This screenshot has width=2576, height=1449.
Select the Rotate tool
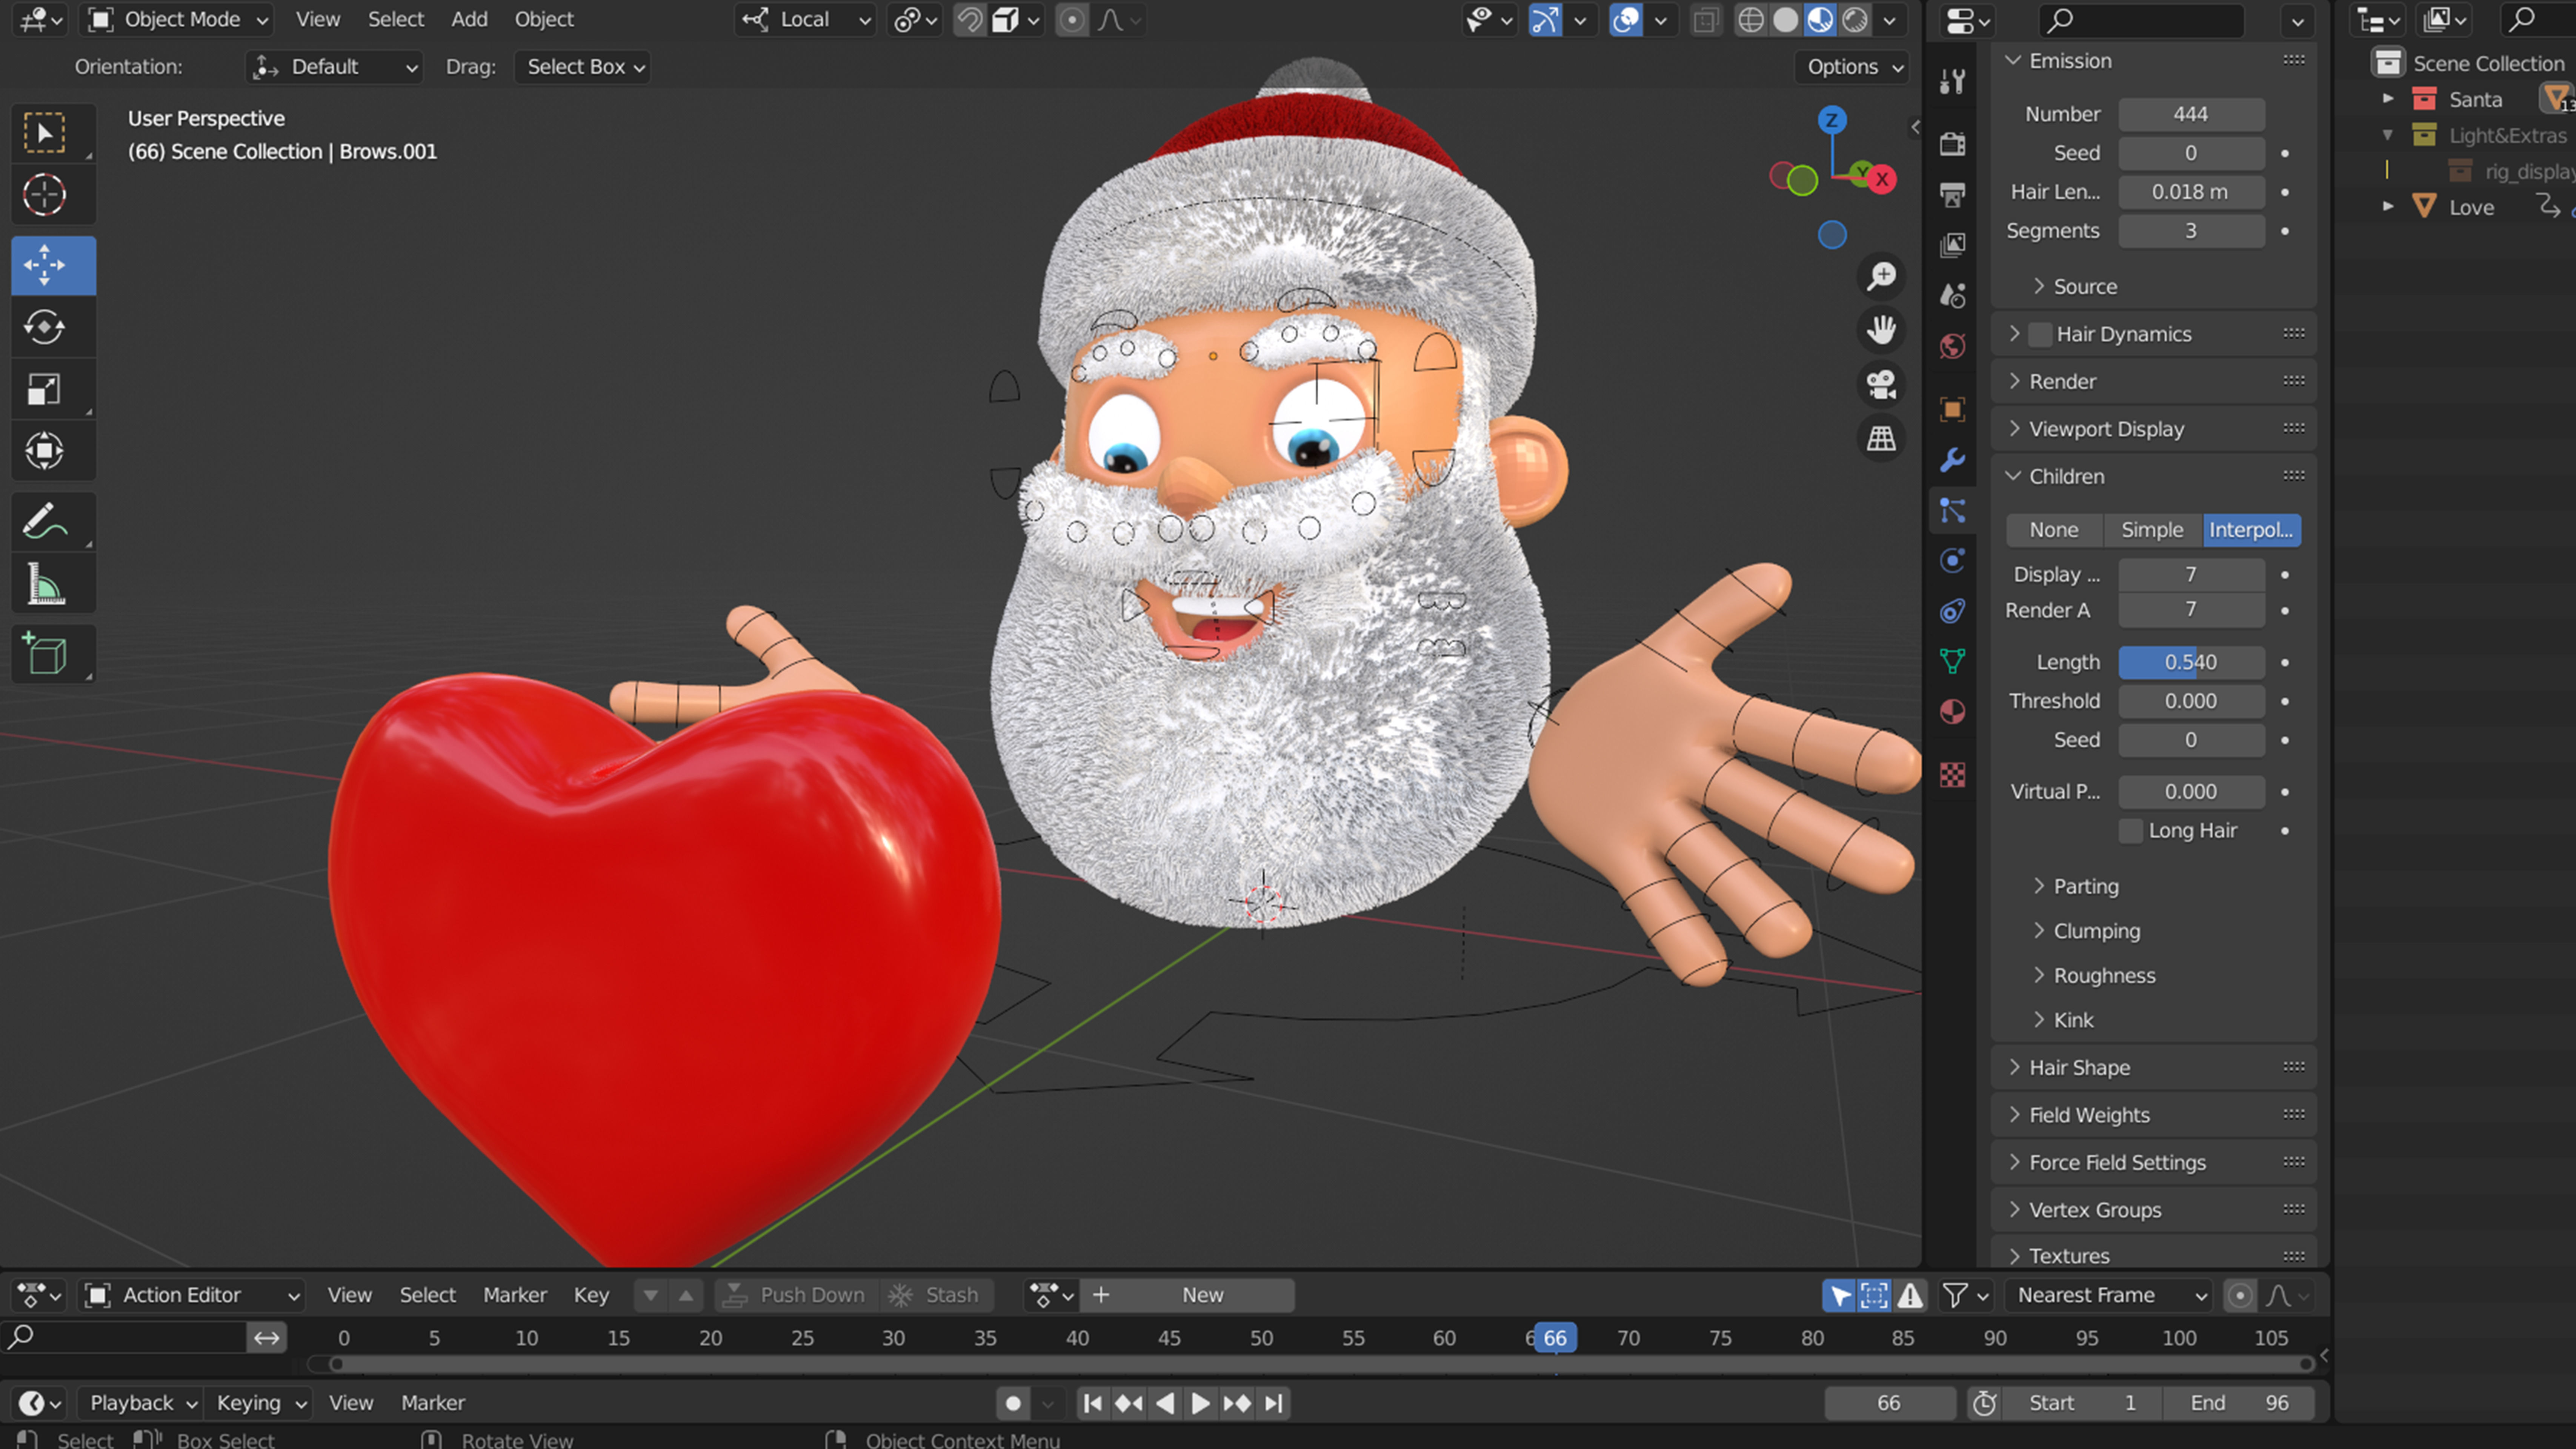44,327
